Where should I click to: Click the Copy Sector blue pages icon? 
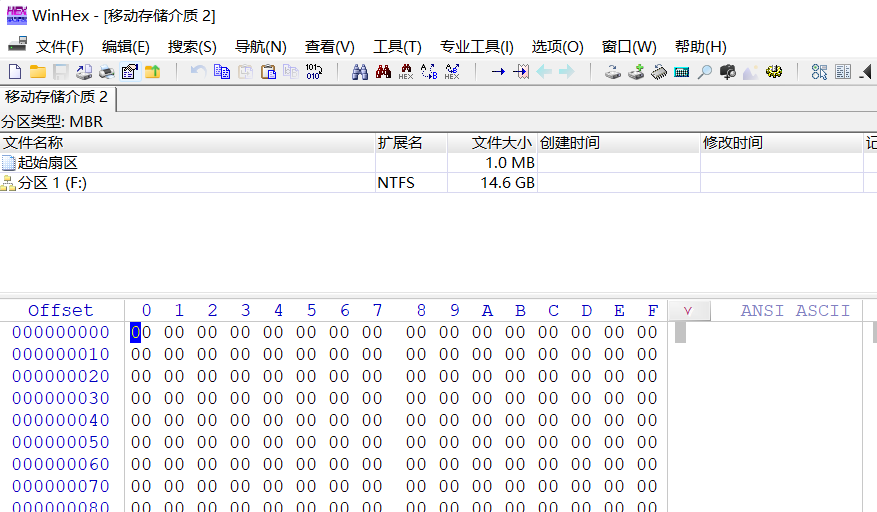tap(222, 72)
